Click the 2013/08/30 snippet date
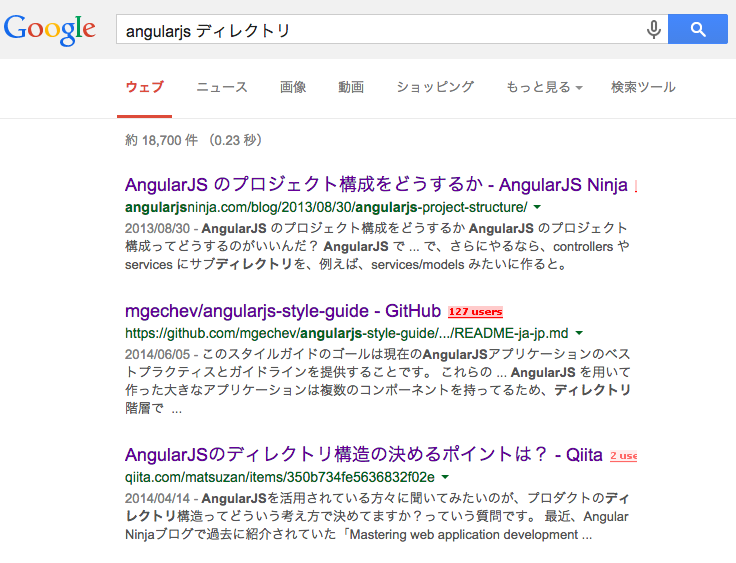Image resolution: width=736 pixels, height=563 pixels. pyautogui.click(x=157, y=228)
